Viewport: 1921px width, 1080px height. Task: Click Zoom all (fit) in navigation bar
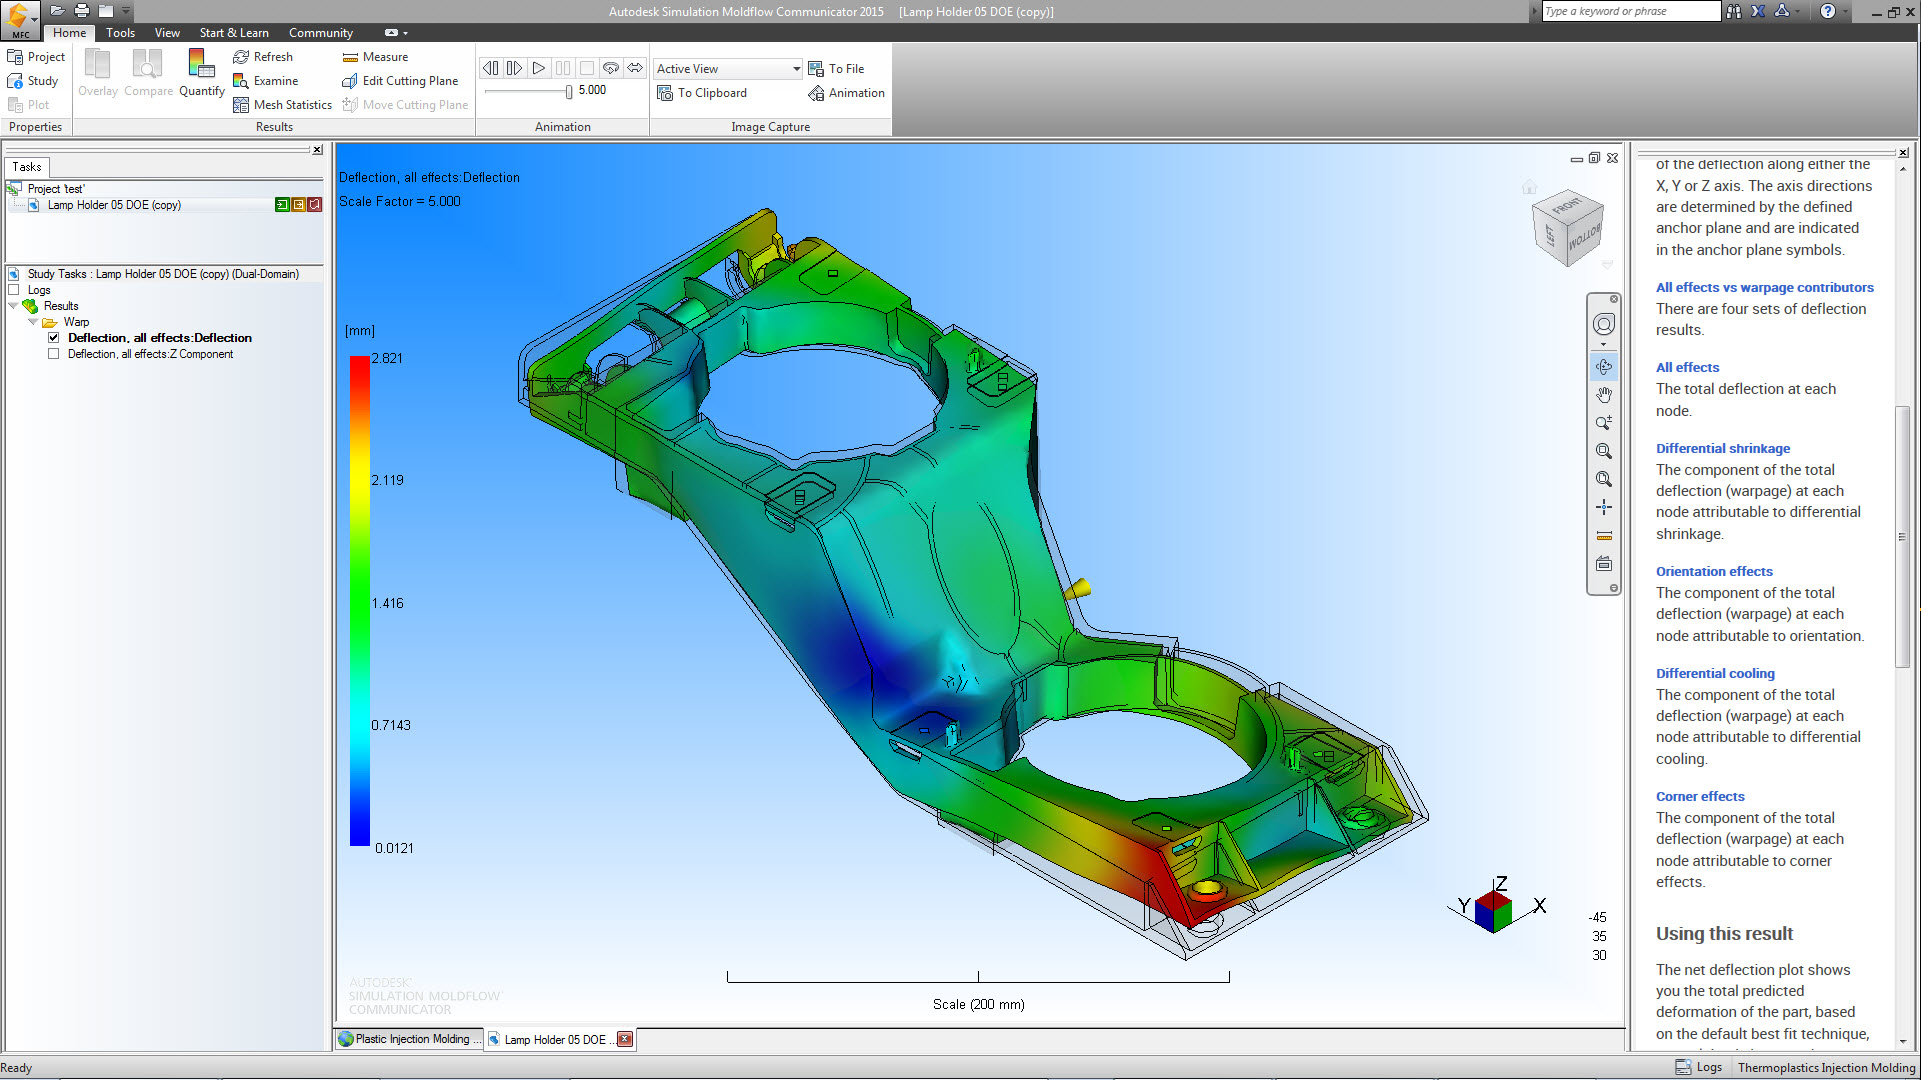(x=1603, y=479)
